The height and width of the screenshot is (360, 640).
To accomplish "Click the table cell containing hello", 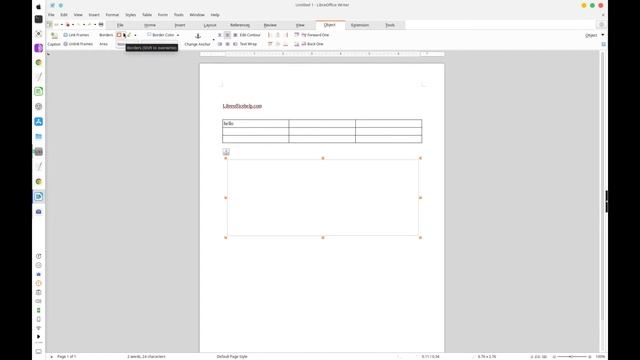I will pyautogui.click(x=256, y=123).
